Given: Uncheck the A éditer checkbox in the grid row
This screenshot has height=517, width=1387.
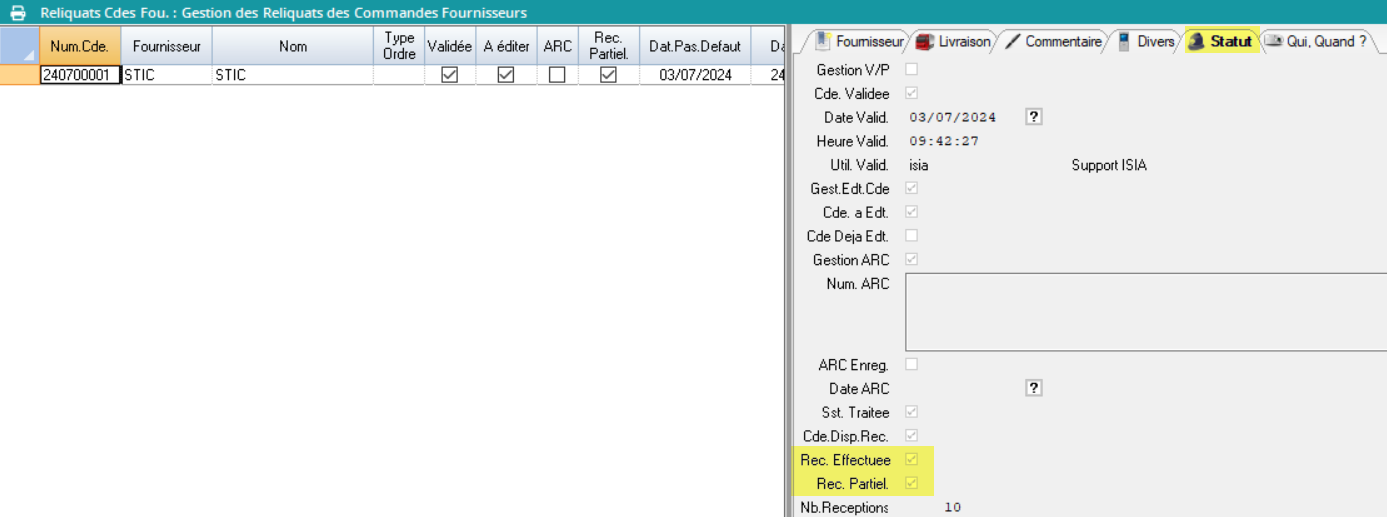Looking at the screenshot, I should point(506,75).
